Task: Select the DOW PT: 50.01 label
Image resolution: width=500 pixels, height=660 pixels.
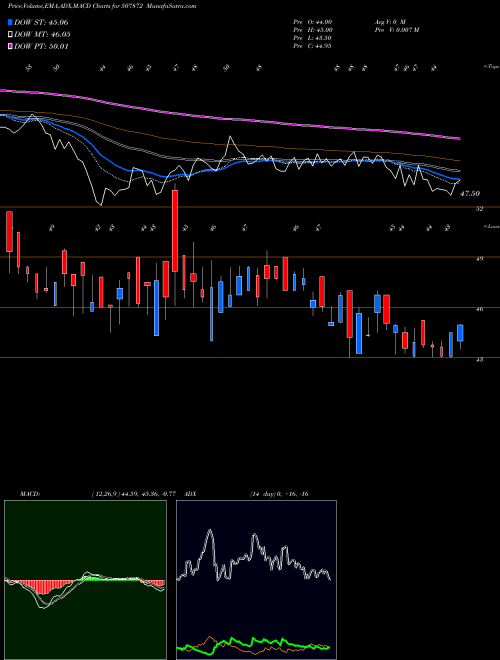Action: click(41, 46)
